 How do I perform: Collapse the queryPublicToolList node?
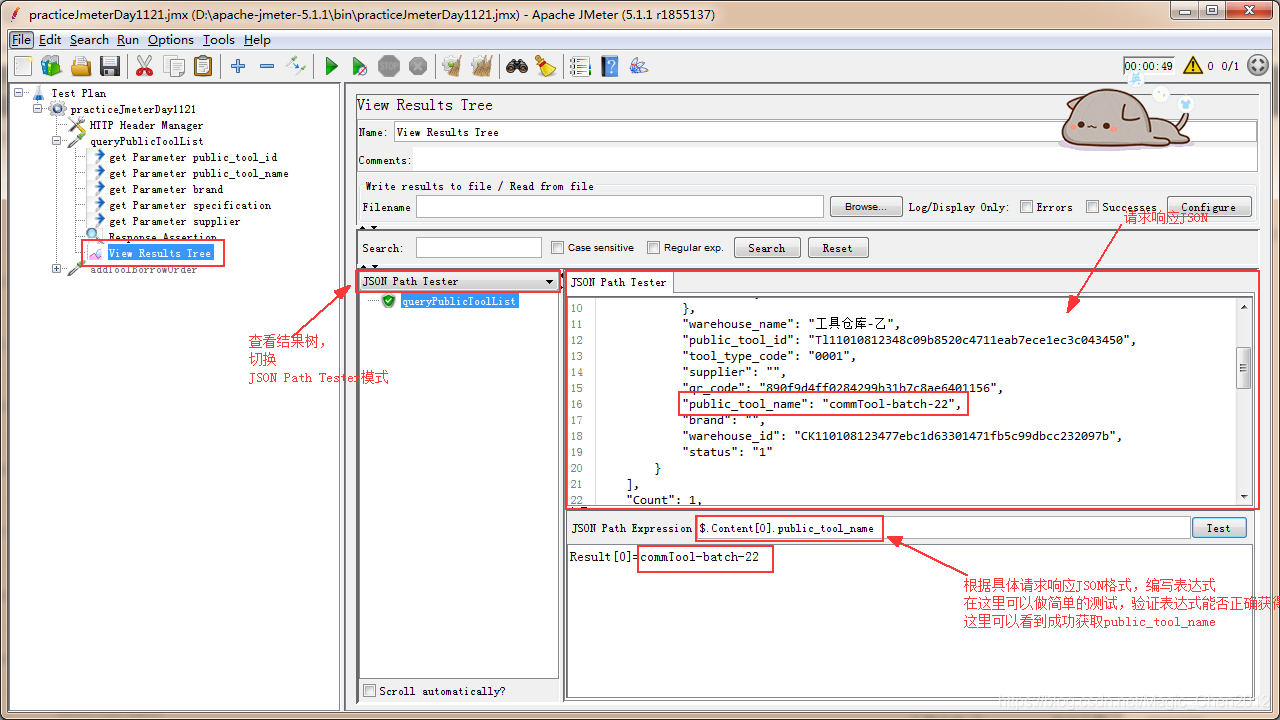coord(58,141)
